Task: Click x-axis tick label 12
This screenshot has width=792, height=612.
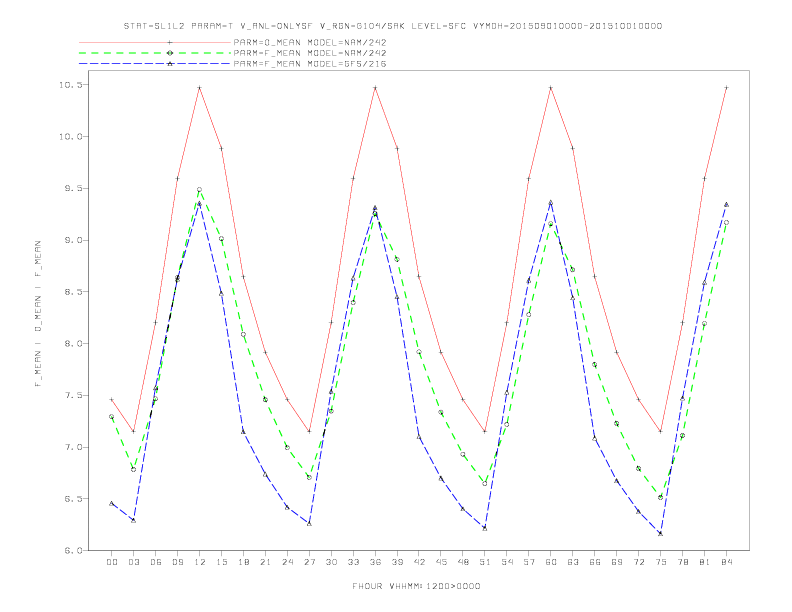Action: 200,562
